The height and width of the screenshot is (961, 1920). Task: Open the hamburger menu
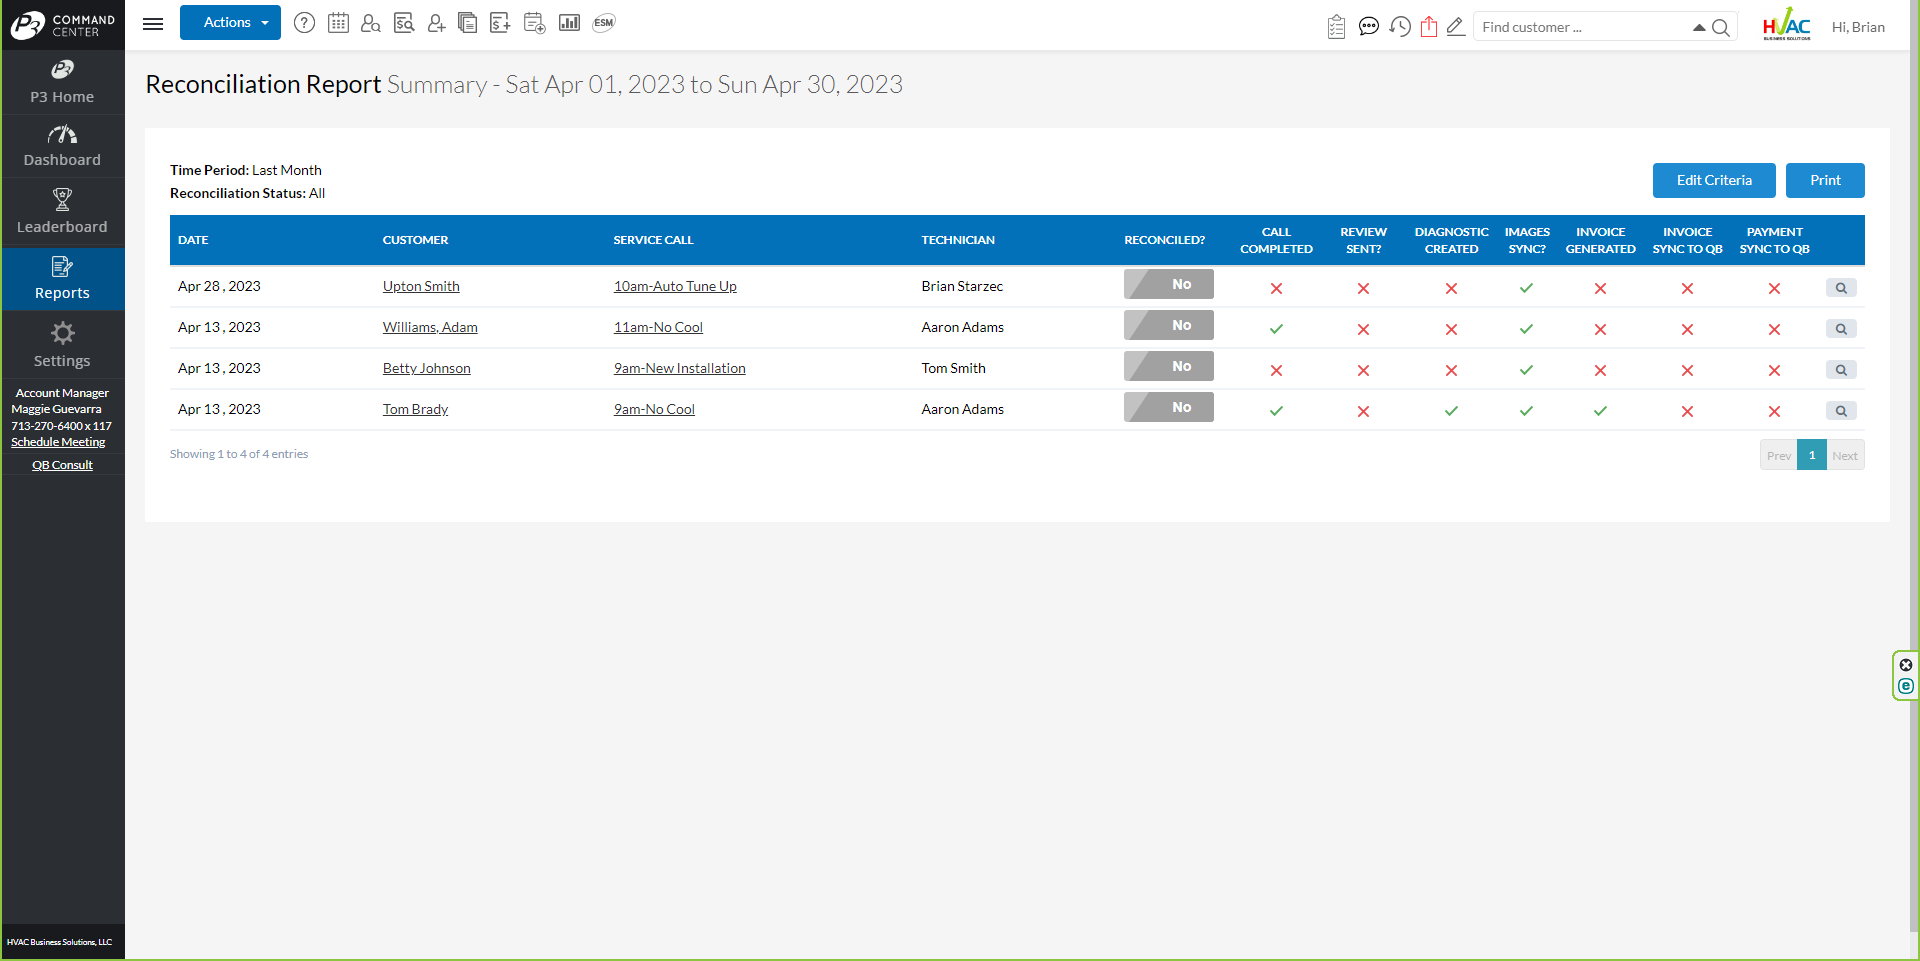(153, 24)
